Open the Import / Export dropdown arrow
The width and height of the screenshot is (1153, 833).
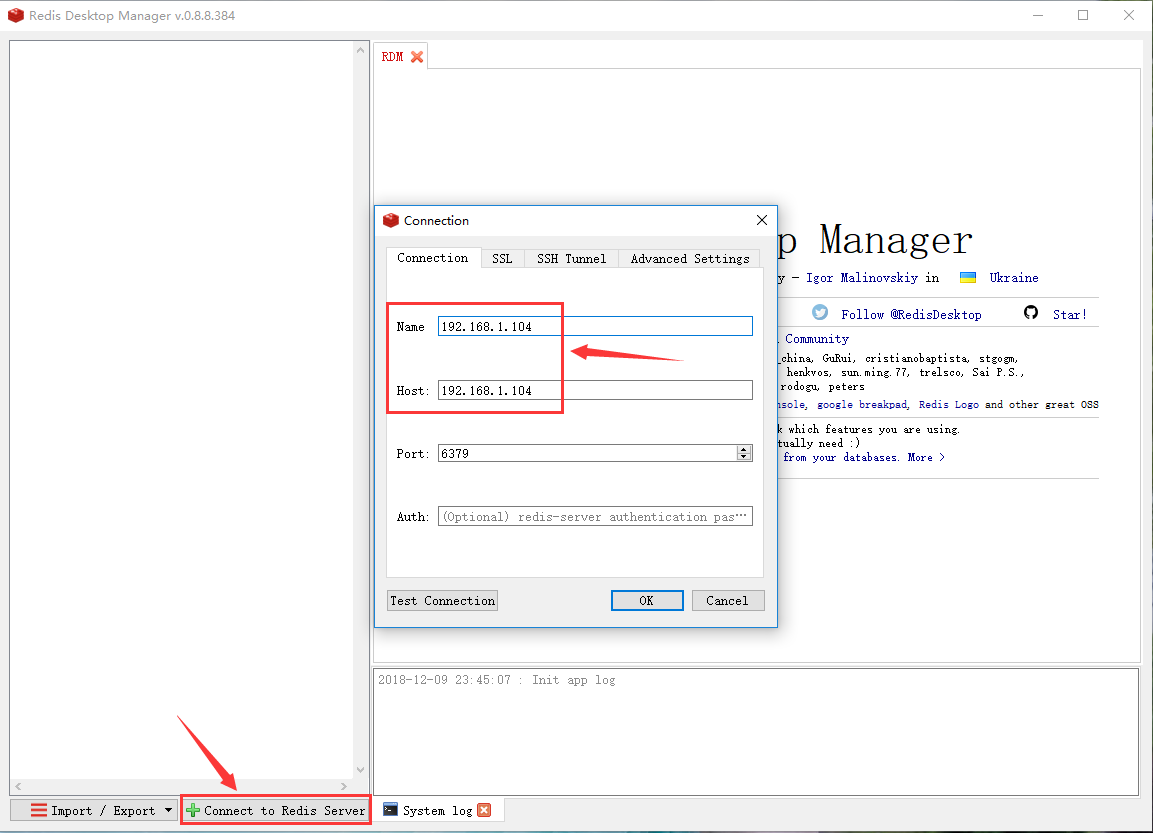168,810
